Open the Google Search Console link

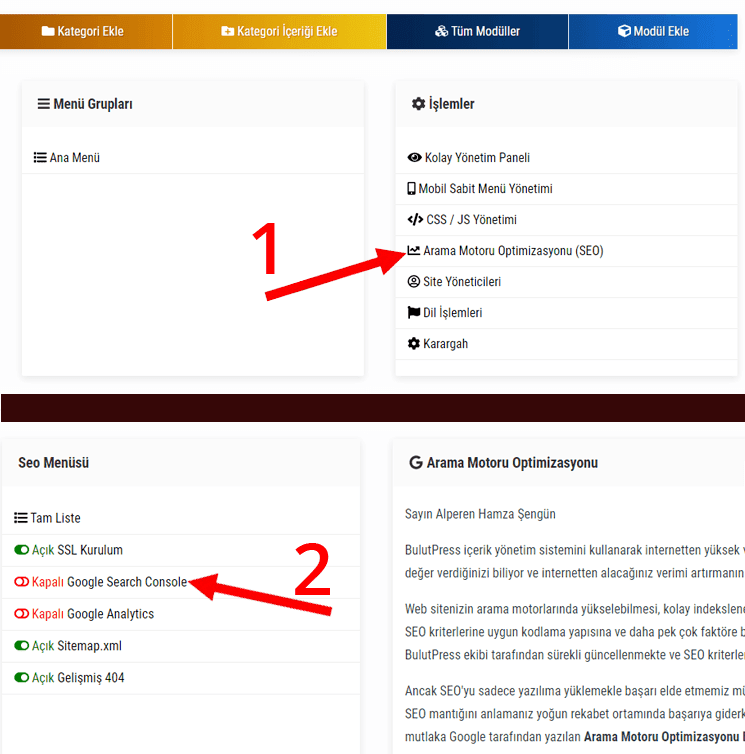coord(127,582)
